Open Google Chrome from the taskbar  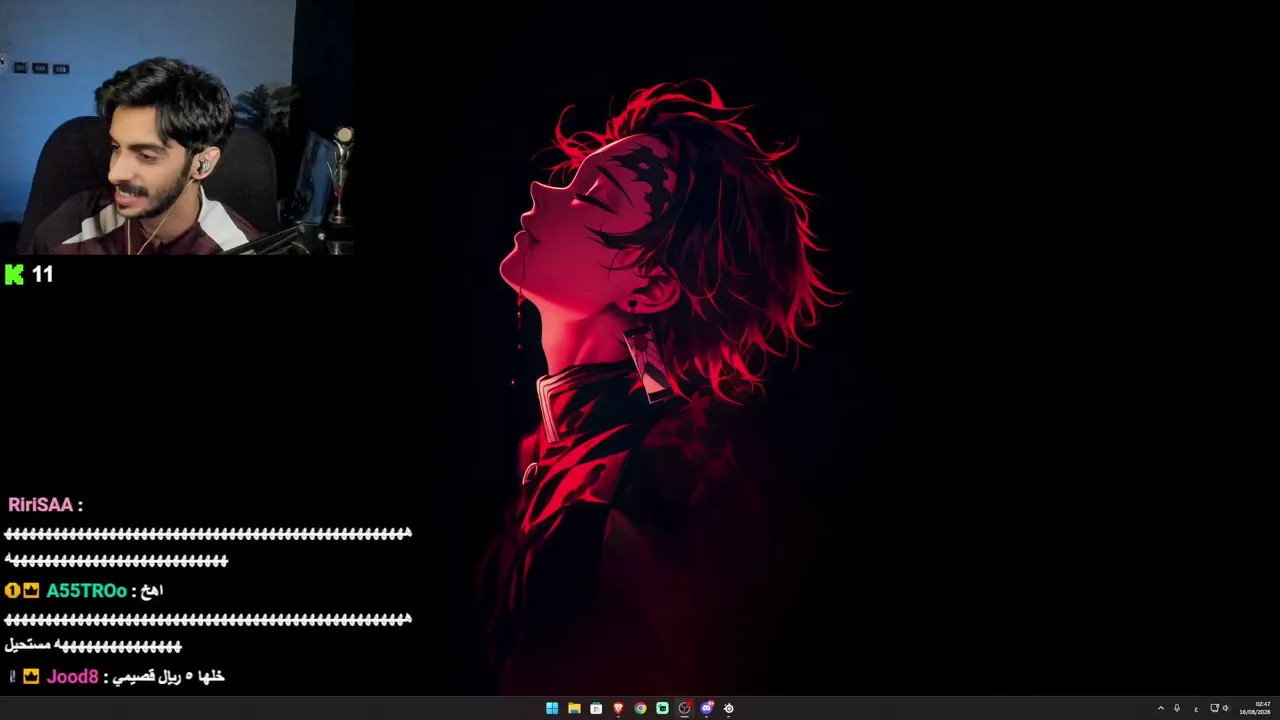[x=640, y=708]
